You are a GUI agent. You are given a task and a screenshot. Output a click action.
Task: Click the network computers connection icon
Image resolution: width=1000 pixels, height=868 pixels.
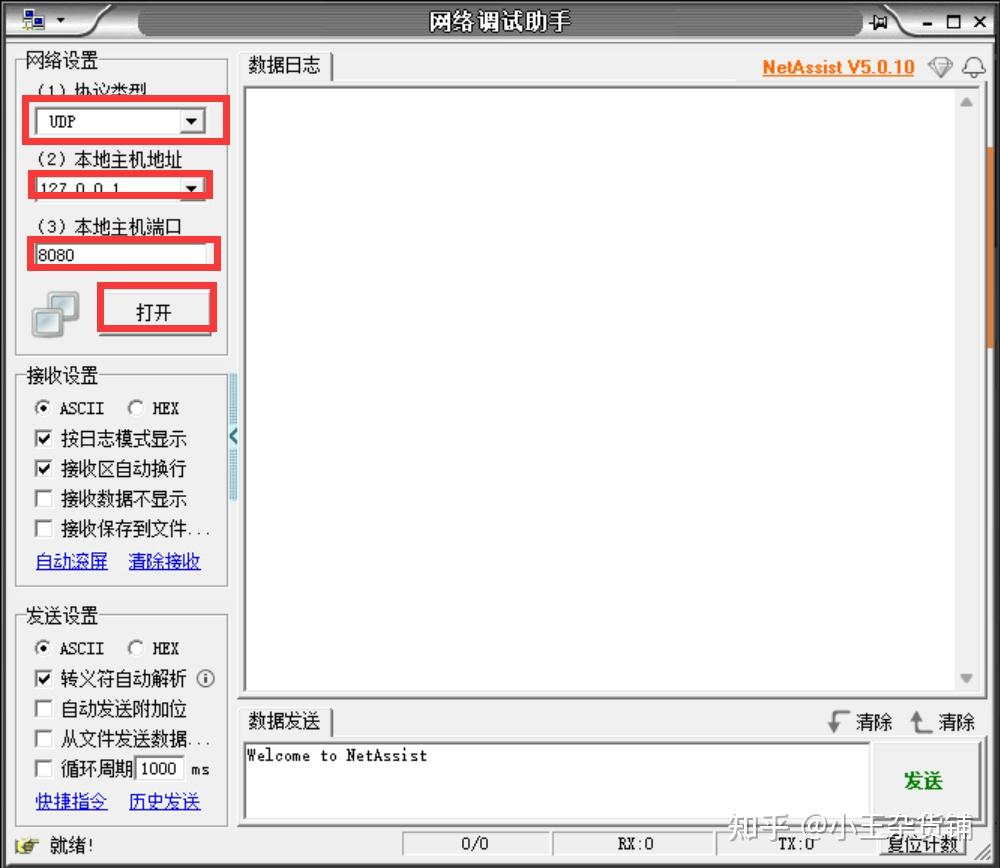click(55, 314)
